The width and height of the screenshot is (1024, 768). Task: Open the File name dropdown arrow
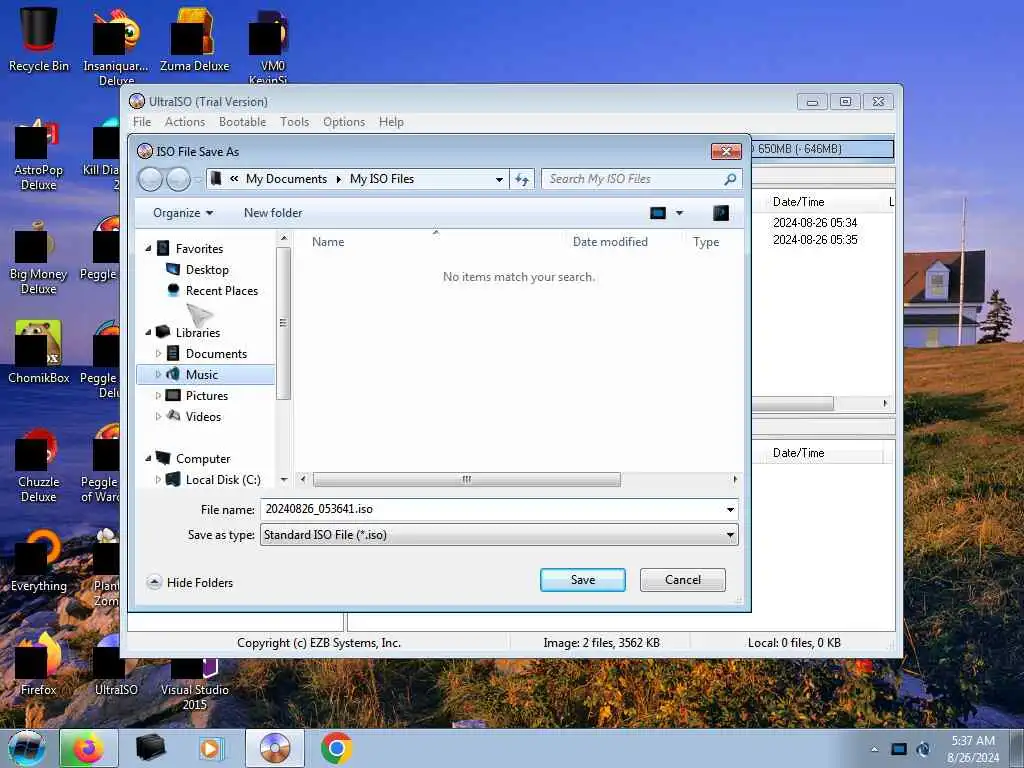click(730, 509)
